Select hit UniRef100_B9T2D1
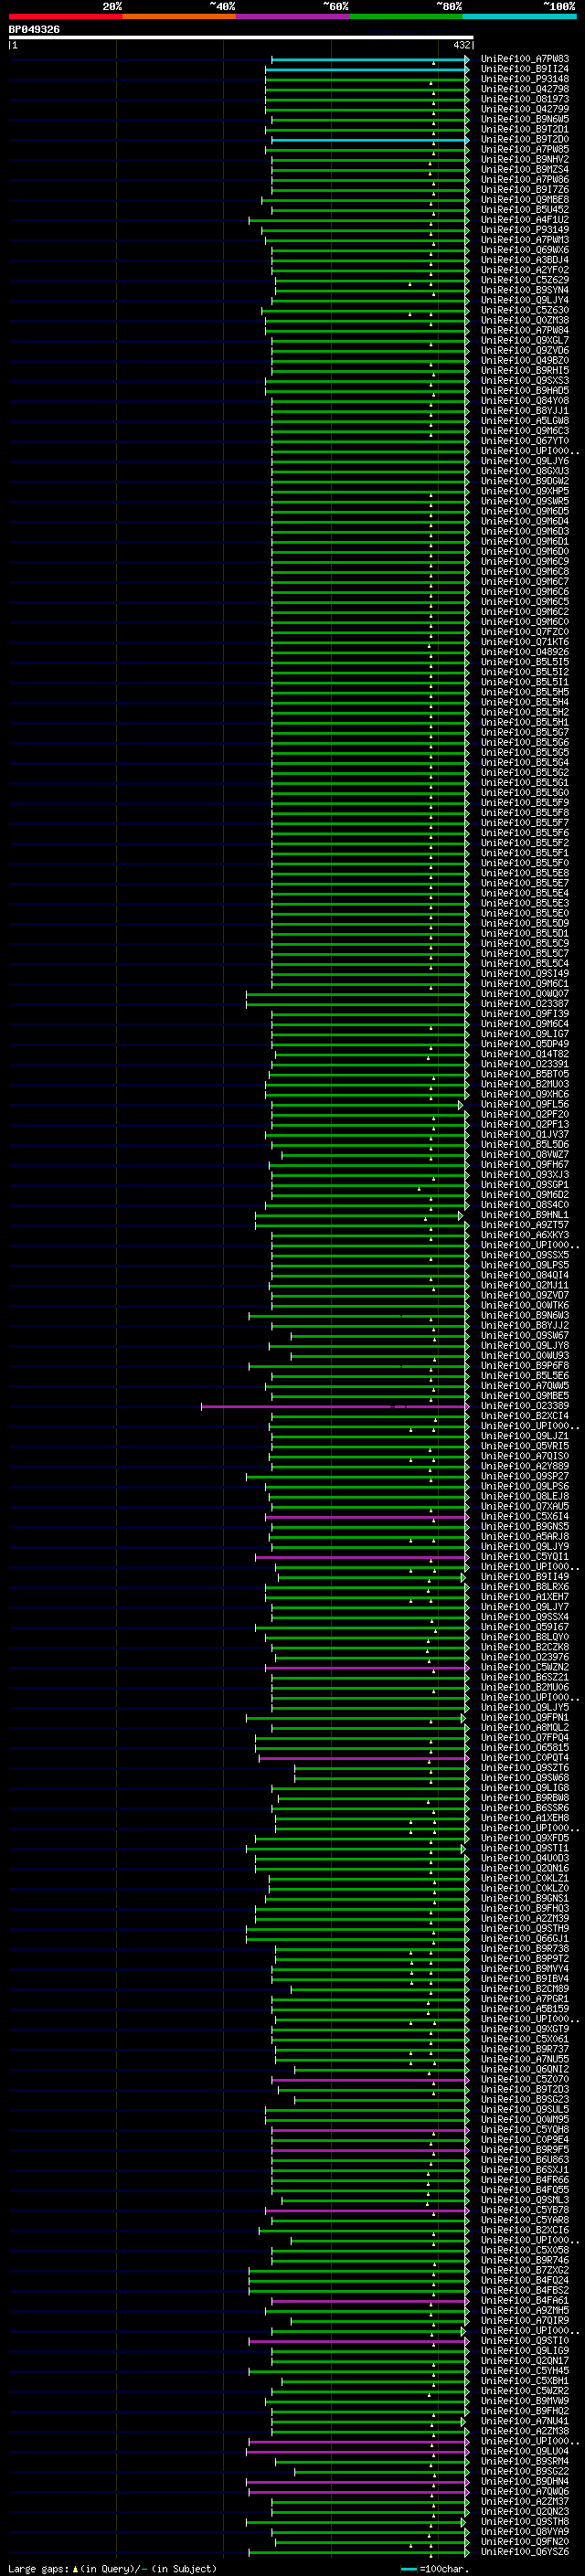The width and height of the screenshot is (585, 2576). click(x=524, y=129)
